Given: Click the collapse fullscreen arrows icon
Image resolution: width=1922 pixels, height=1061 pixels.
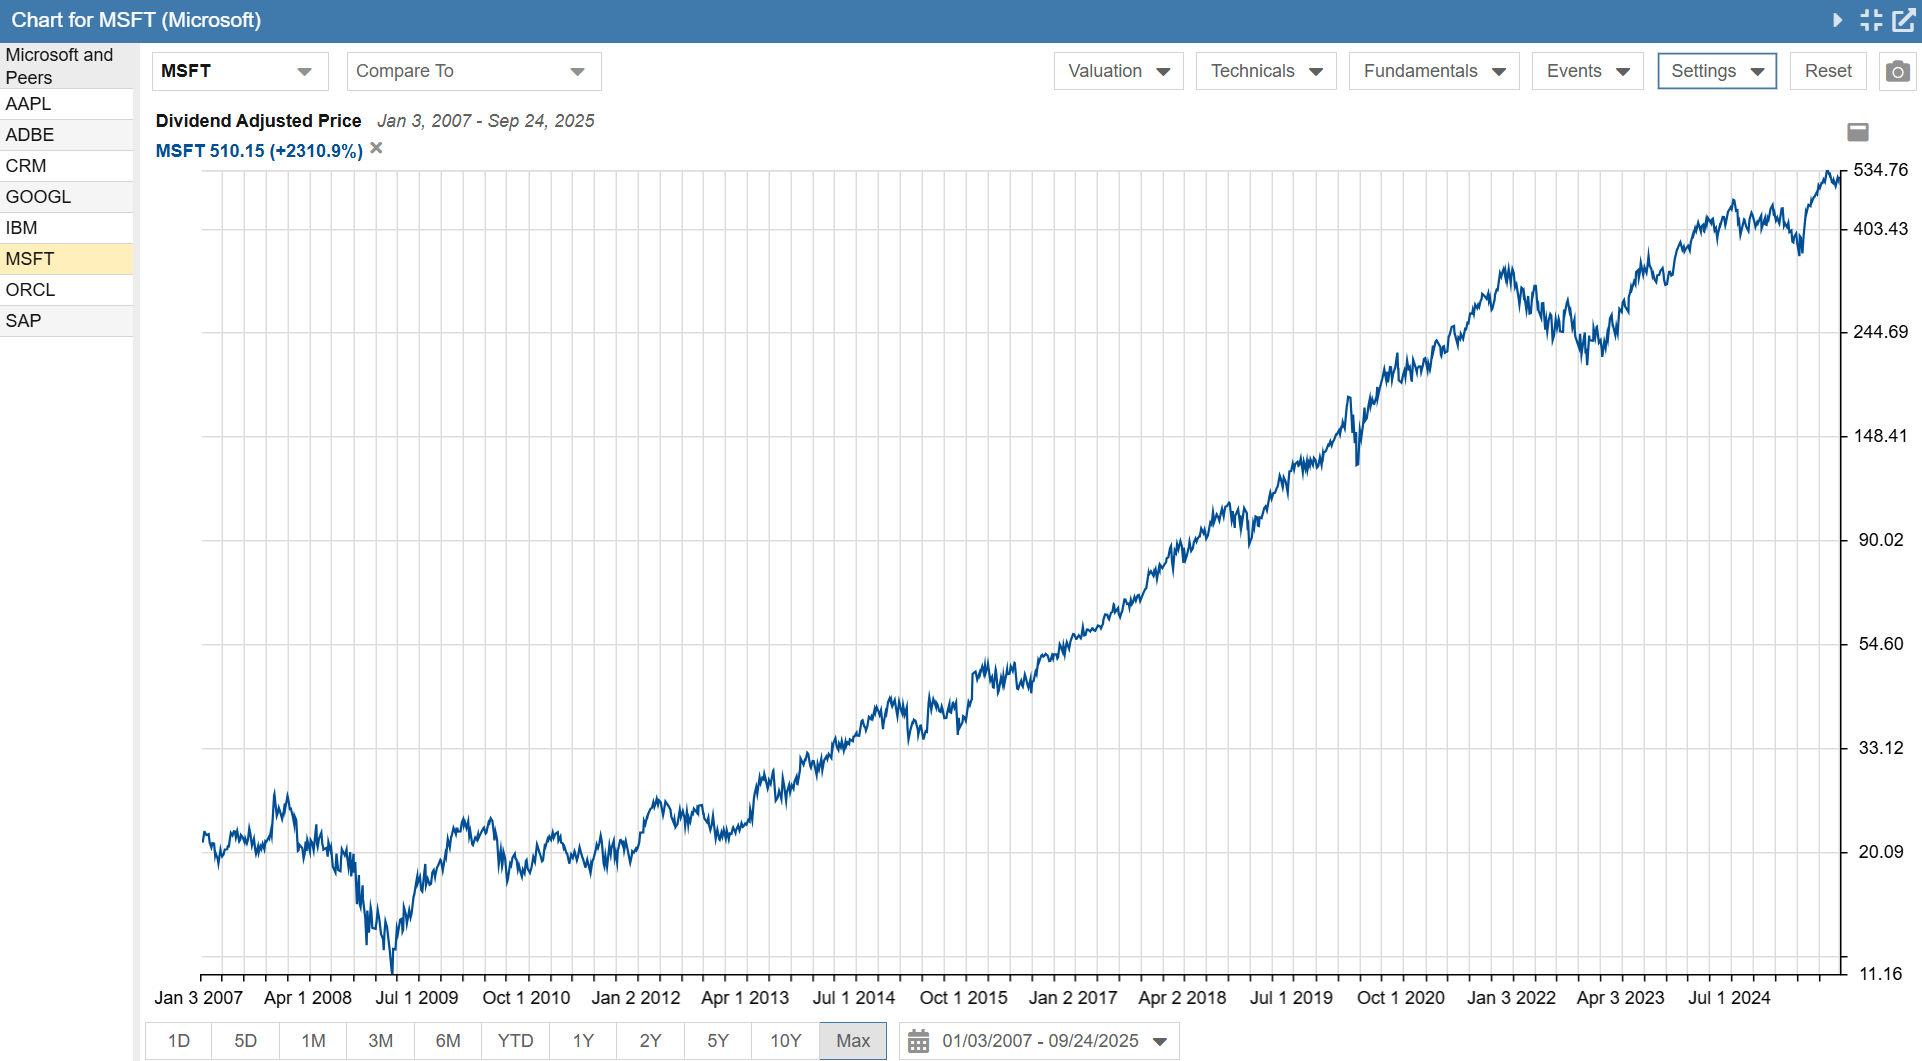Looking at the screenshot, I should tap(1871, 20).
